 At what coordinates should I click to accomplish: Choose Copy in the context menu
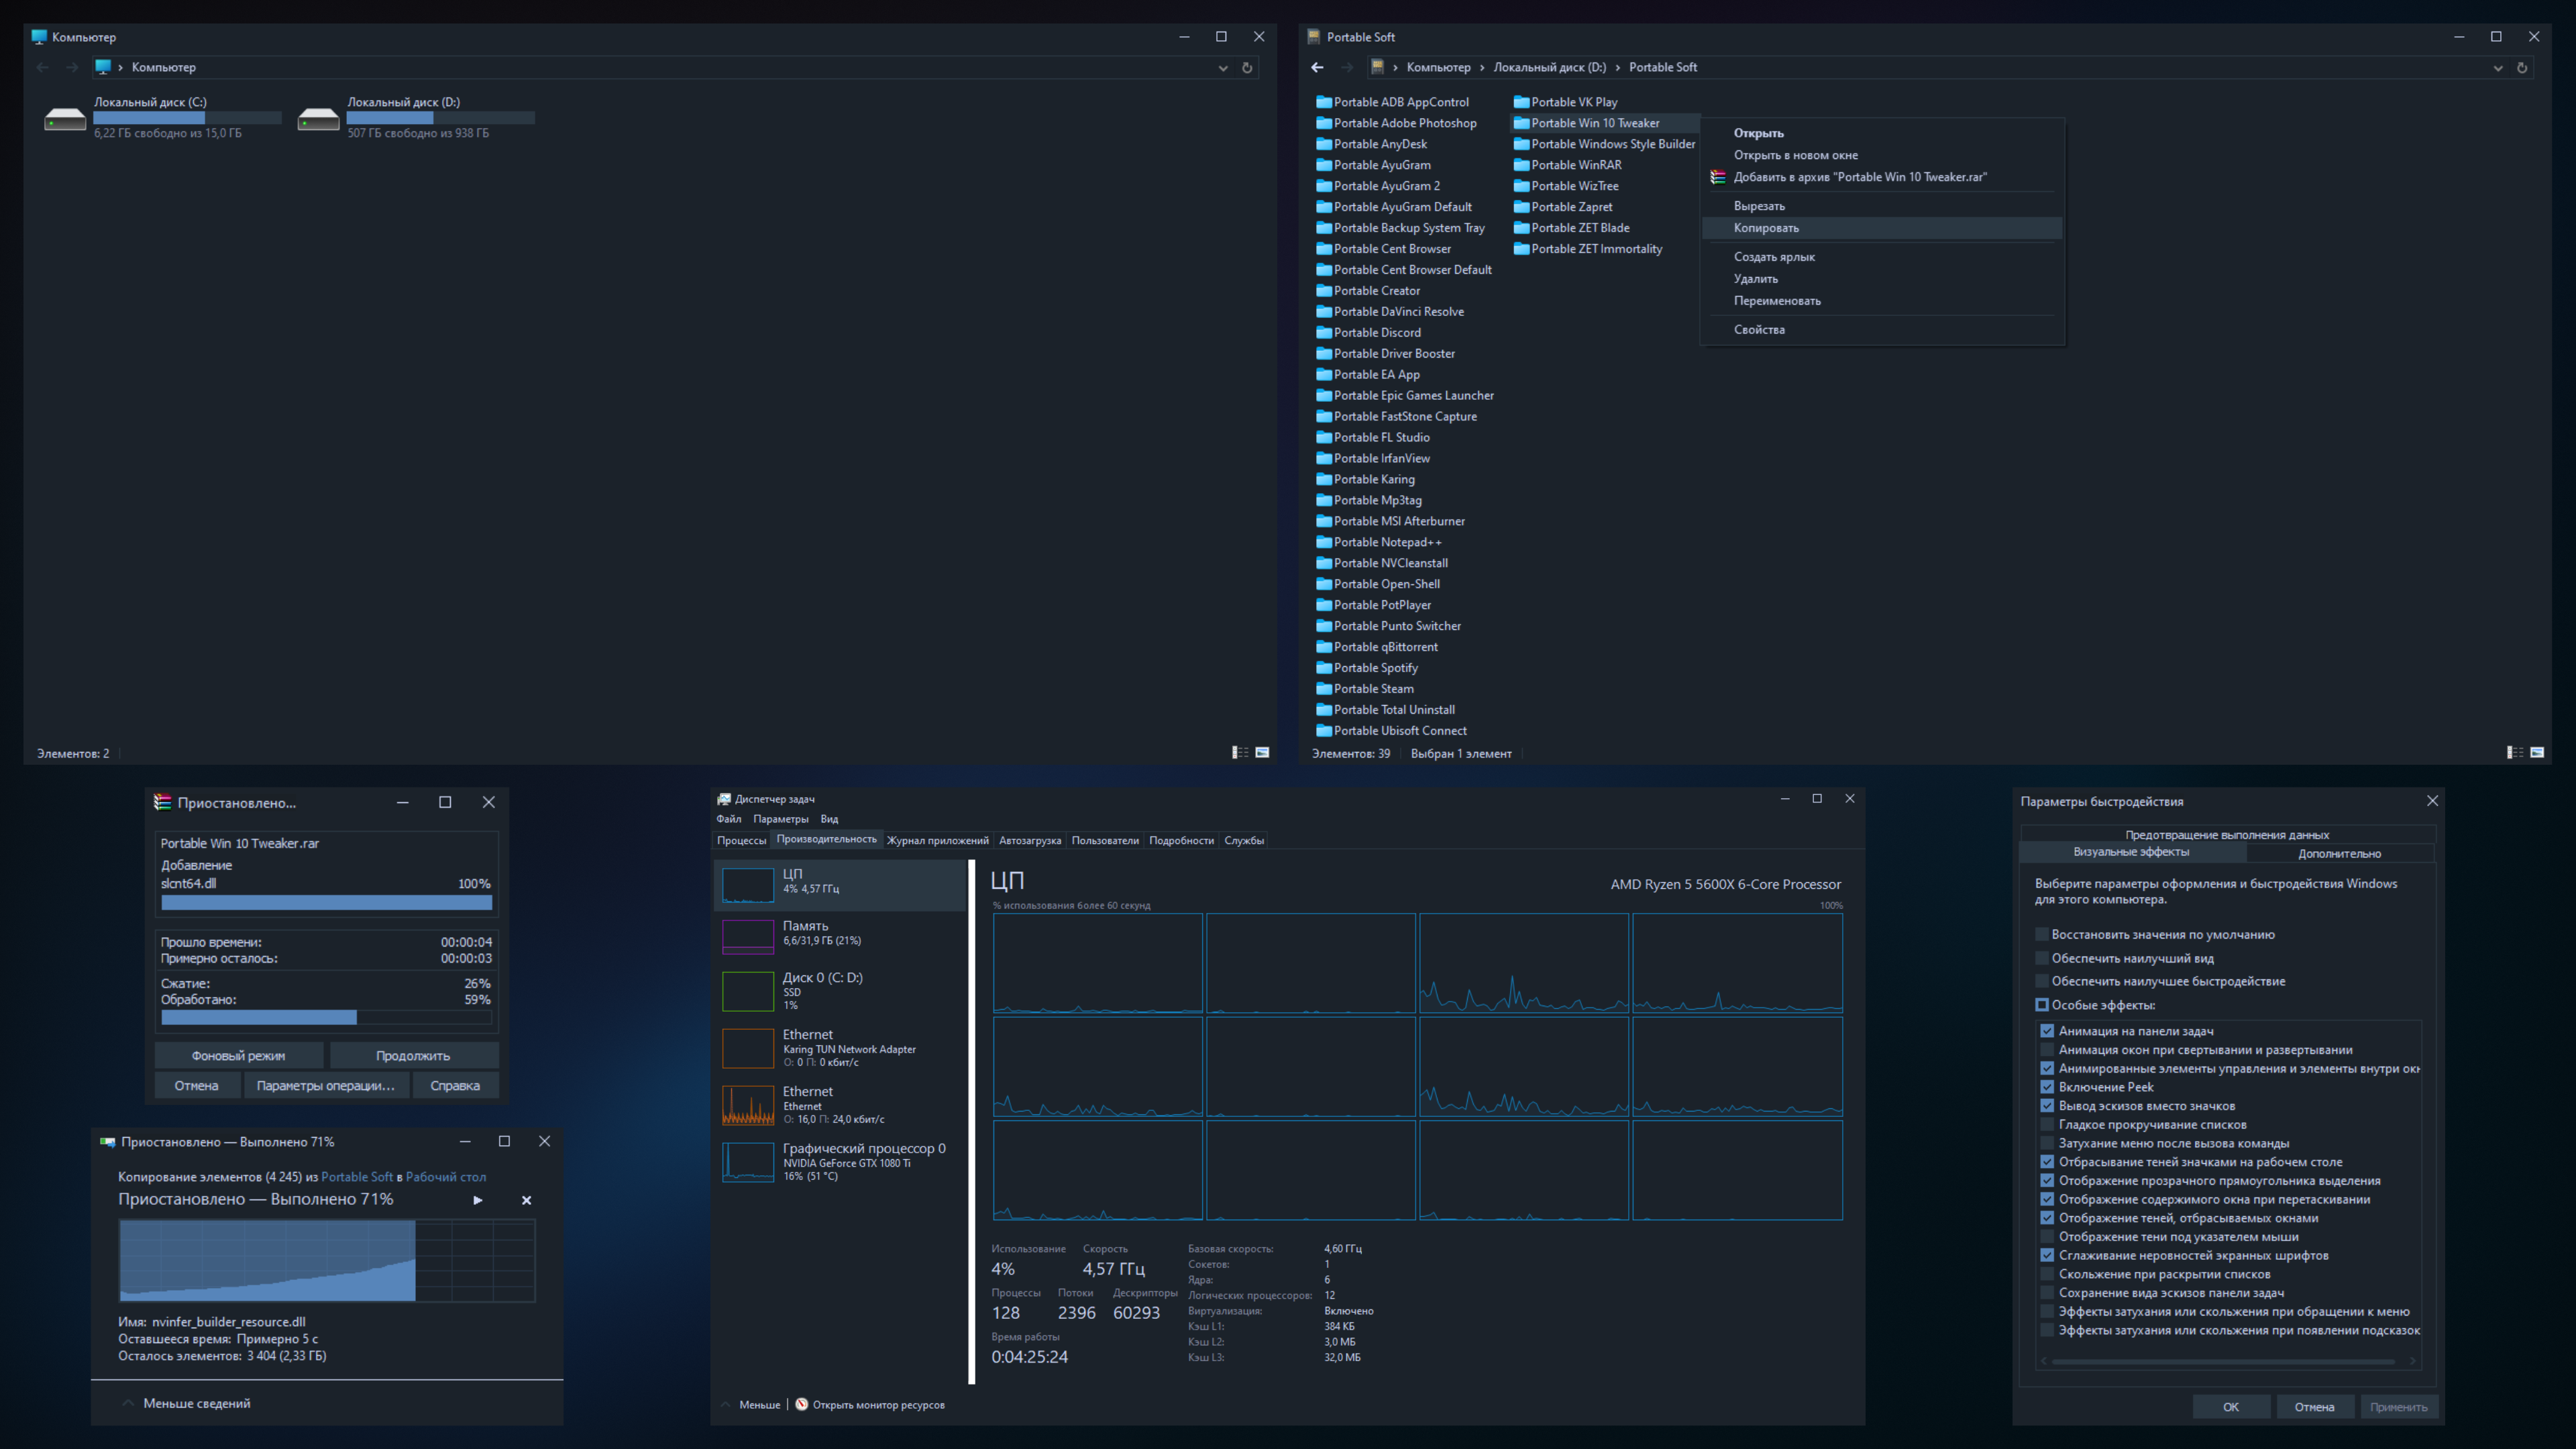[1766, 228]
